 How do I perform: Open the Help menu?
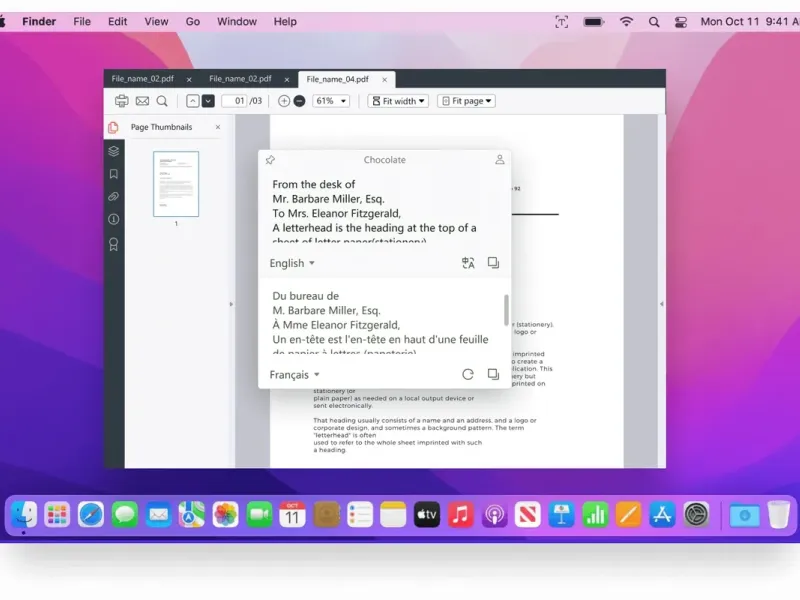tap(285, 22)
